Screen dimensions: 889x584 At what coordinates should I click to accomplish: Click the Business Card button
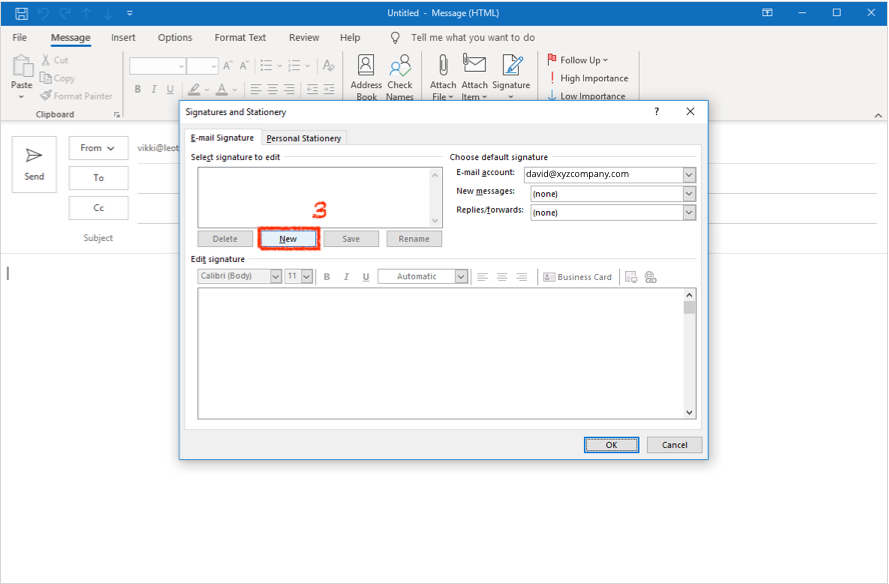tap(578, 277)
